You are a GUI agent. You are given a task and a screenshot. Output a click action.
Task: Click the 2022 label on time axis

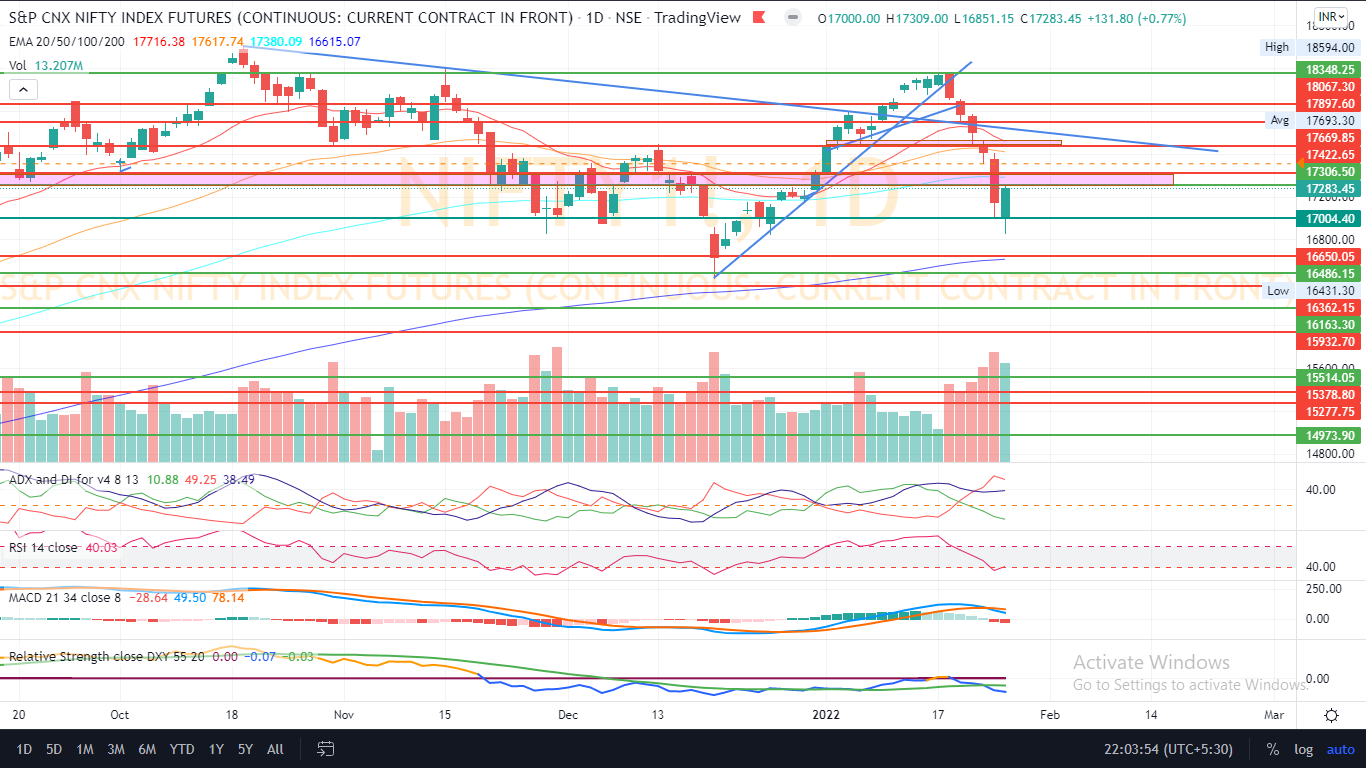(826, 715)
